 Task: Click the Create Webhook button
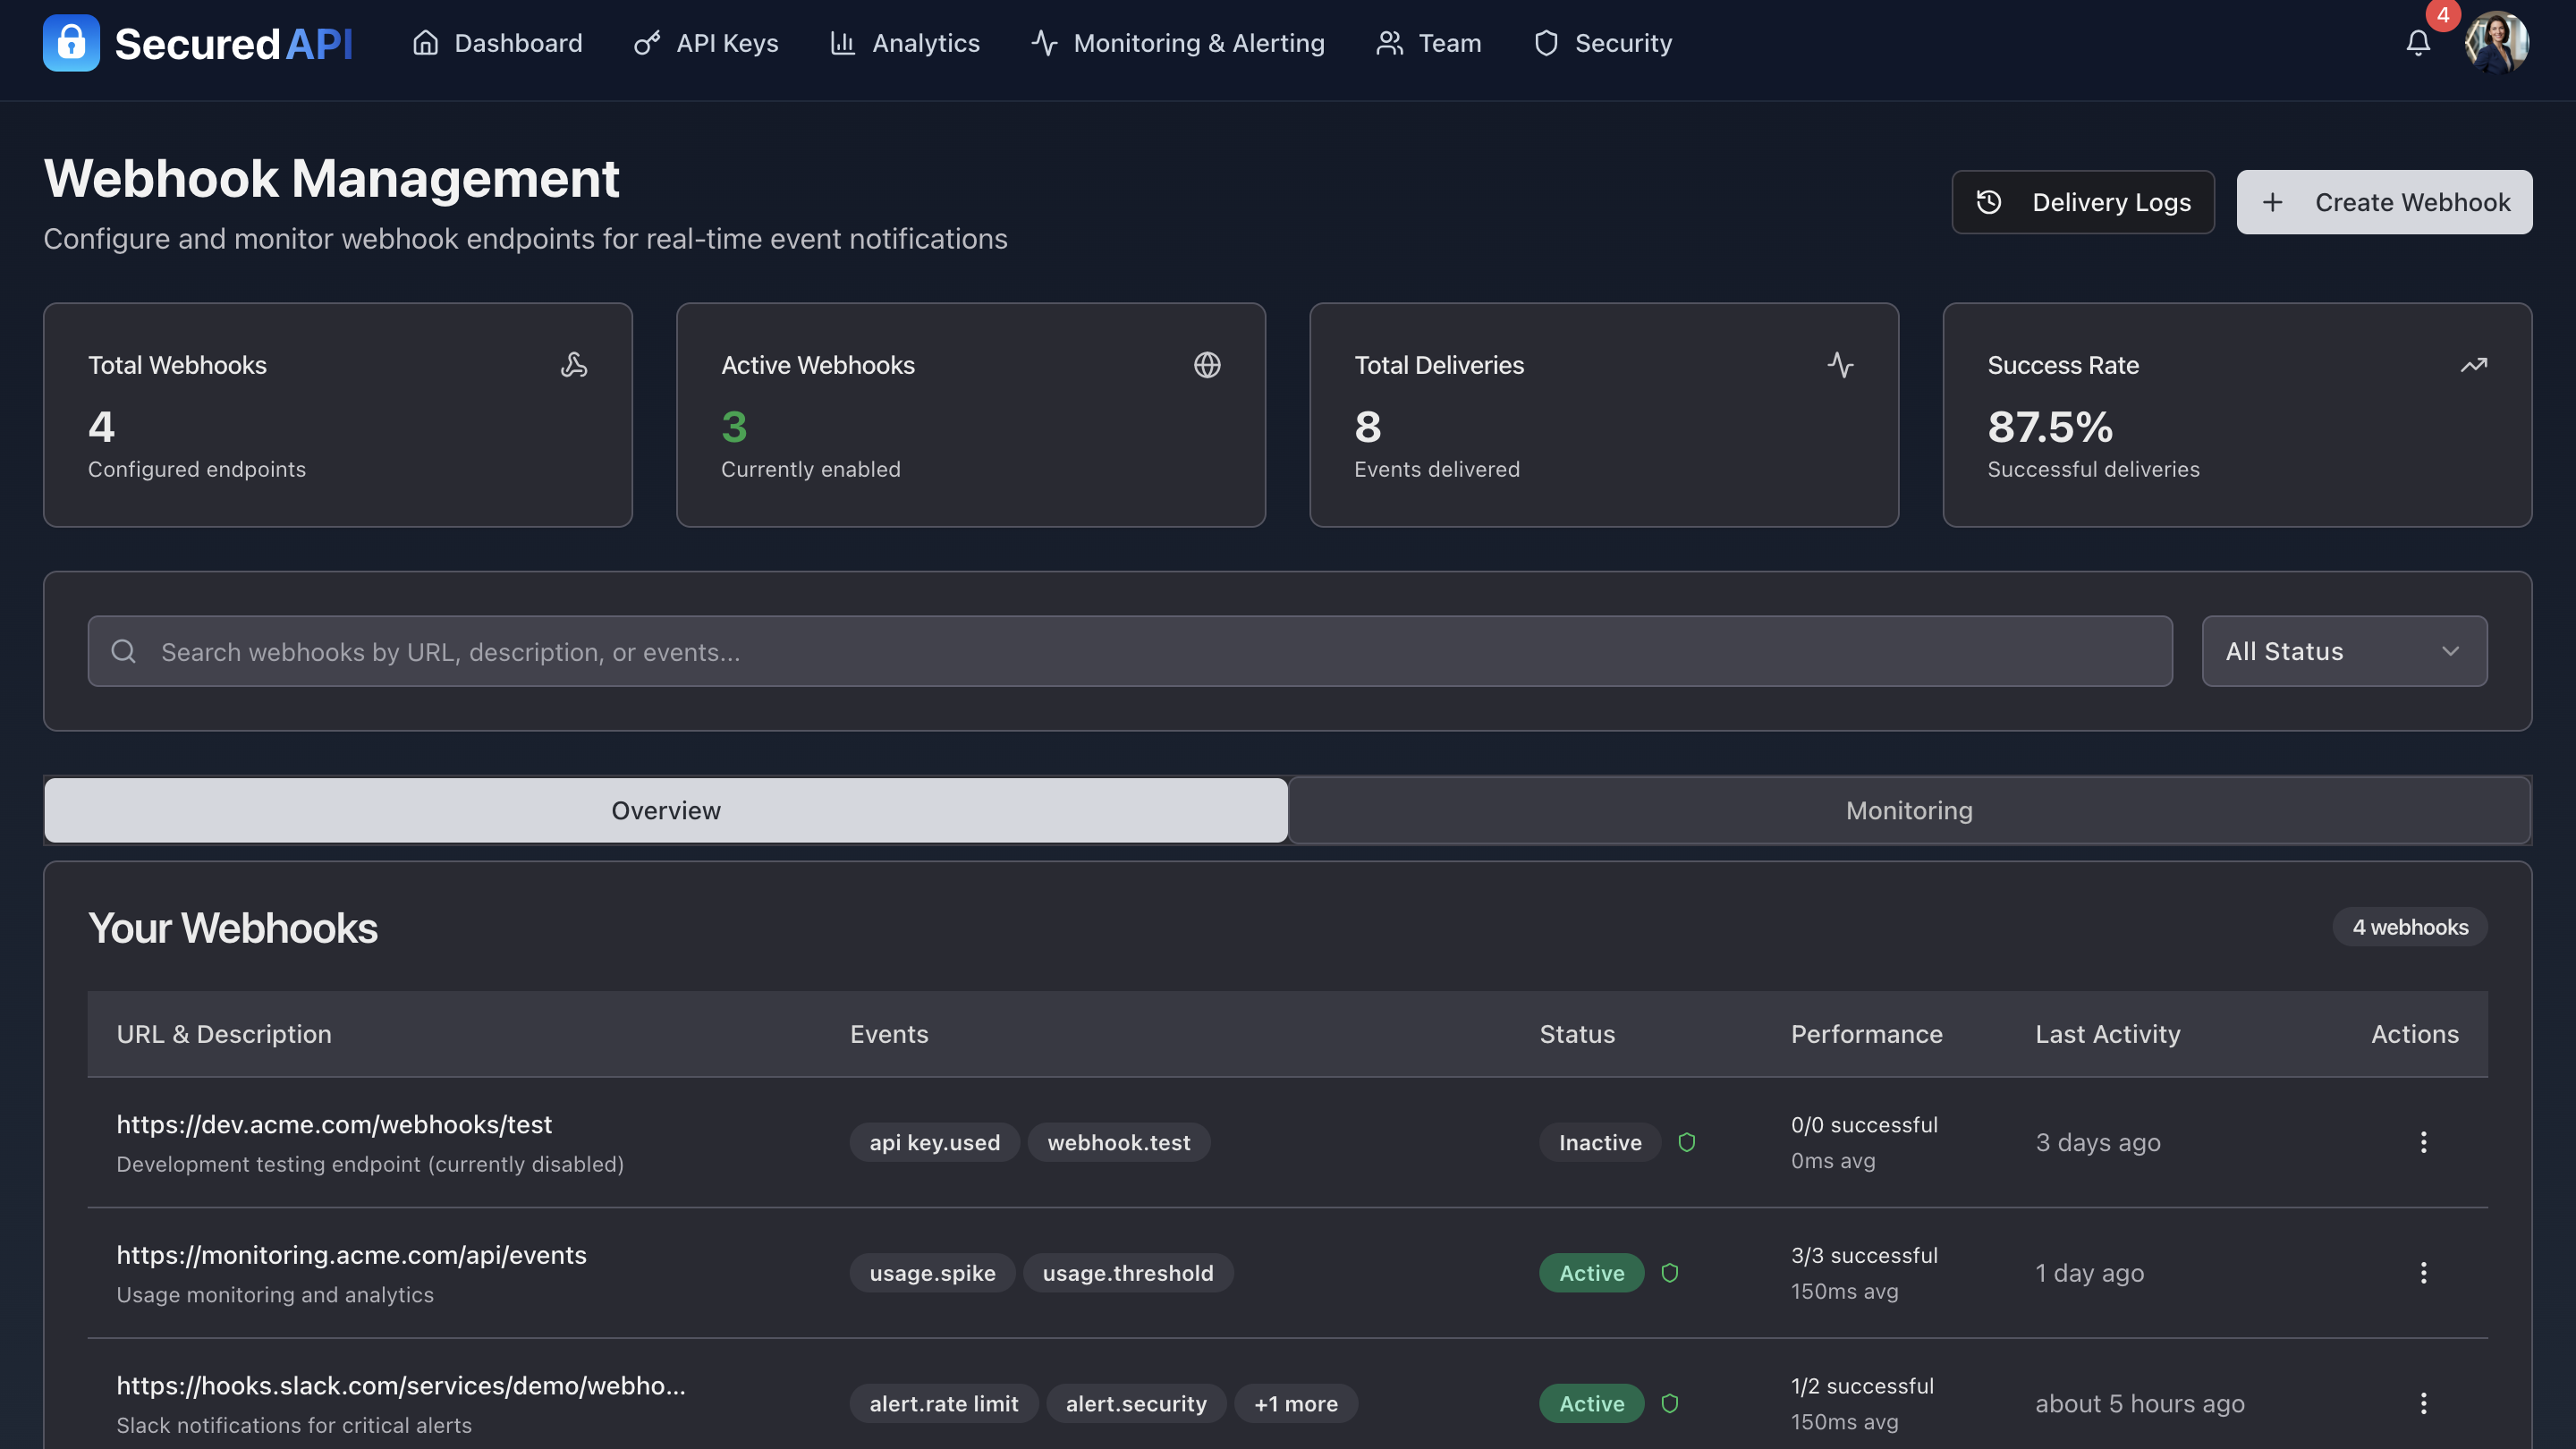[x=2386, y=201]
